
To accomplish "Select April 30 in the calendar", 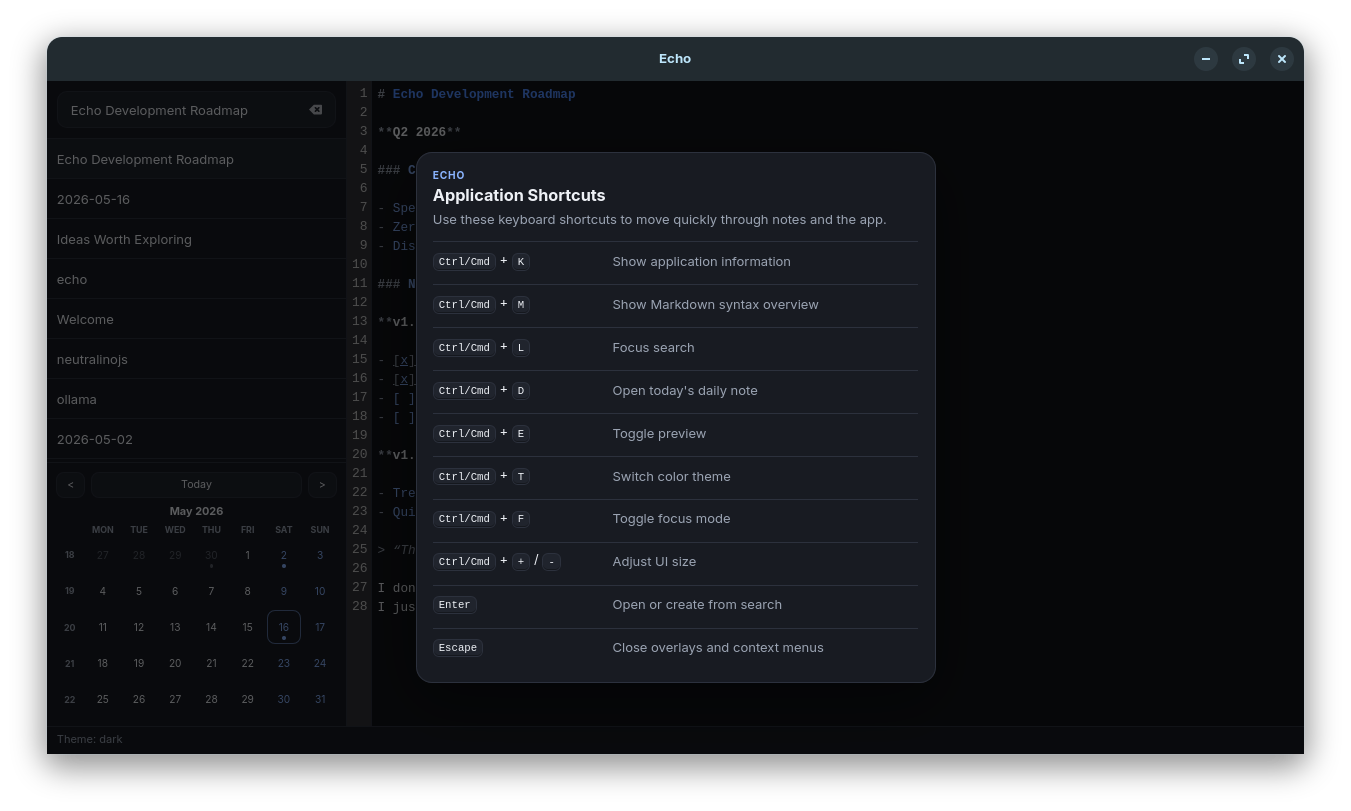I will click(211, 555).
